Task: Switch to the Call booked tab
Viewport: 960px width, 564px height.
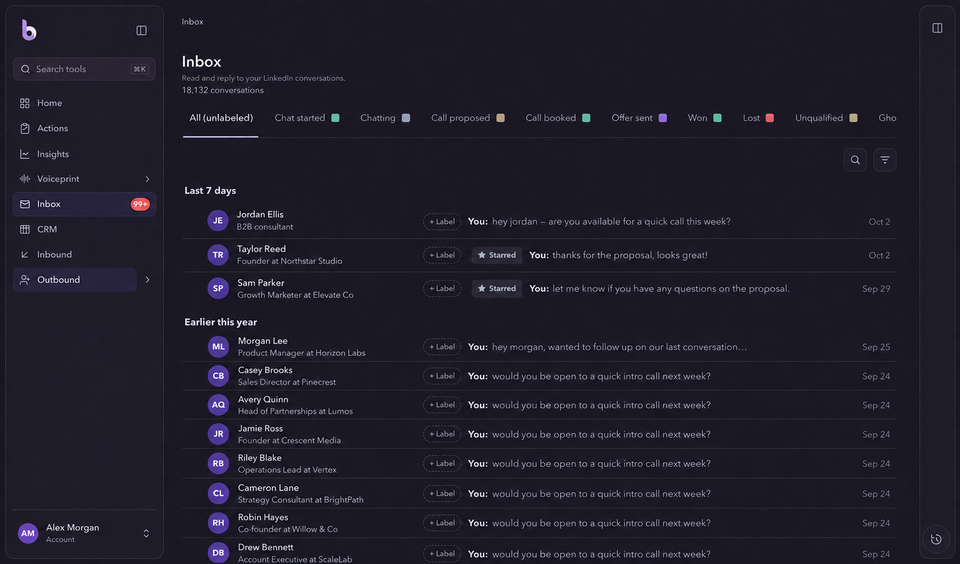Action: point(558,118)
